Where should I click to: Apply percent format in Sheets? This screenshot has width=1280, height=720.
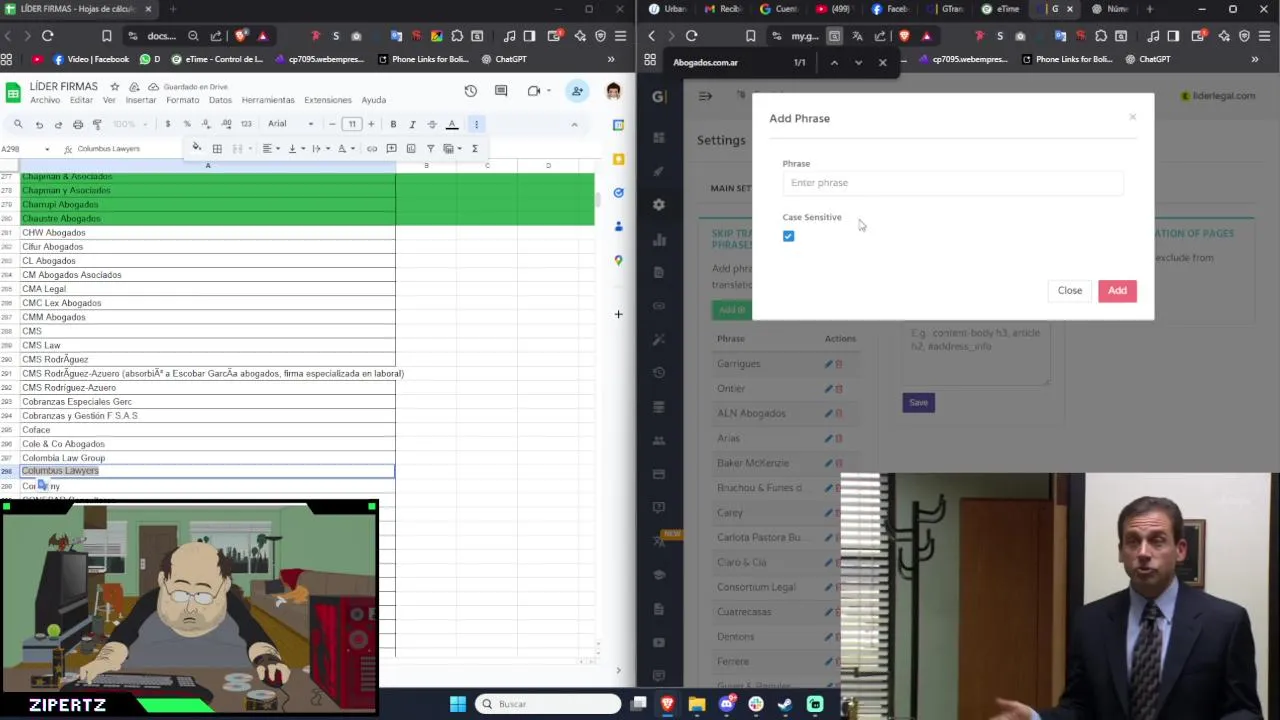[187, 124]
